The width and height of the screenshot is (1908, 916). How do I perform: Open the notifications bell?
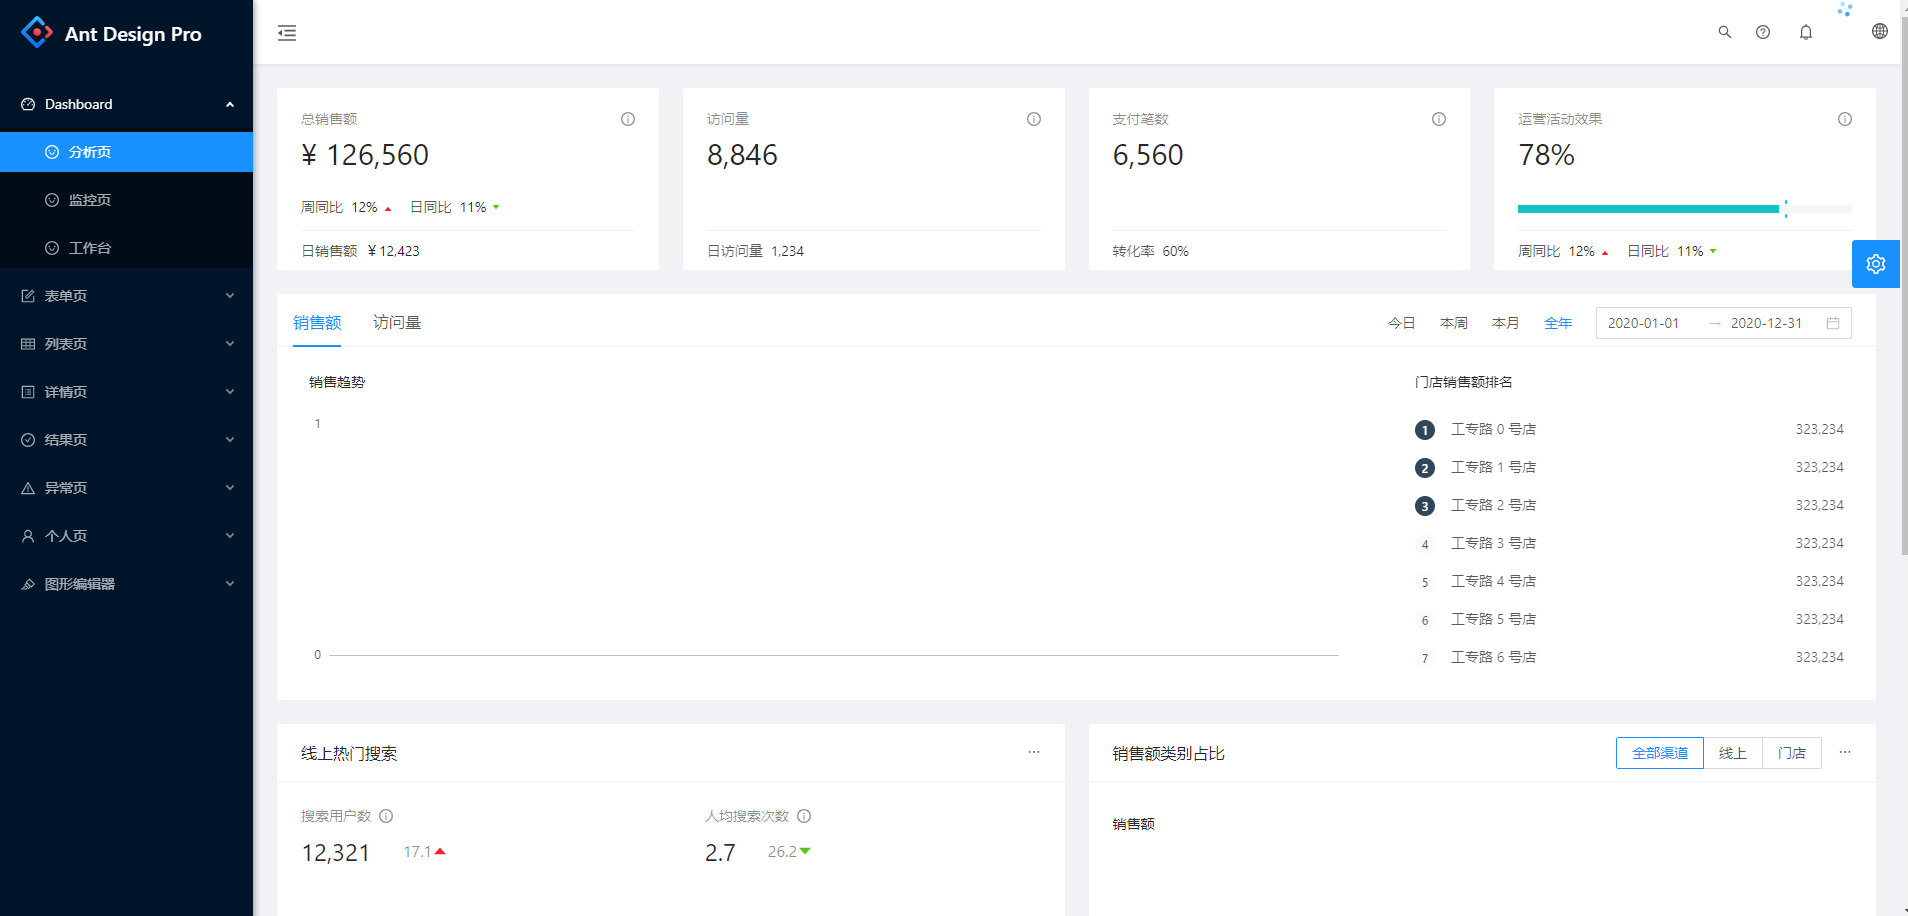pos(1806,32)
